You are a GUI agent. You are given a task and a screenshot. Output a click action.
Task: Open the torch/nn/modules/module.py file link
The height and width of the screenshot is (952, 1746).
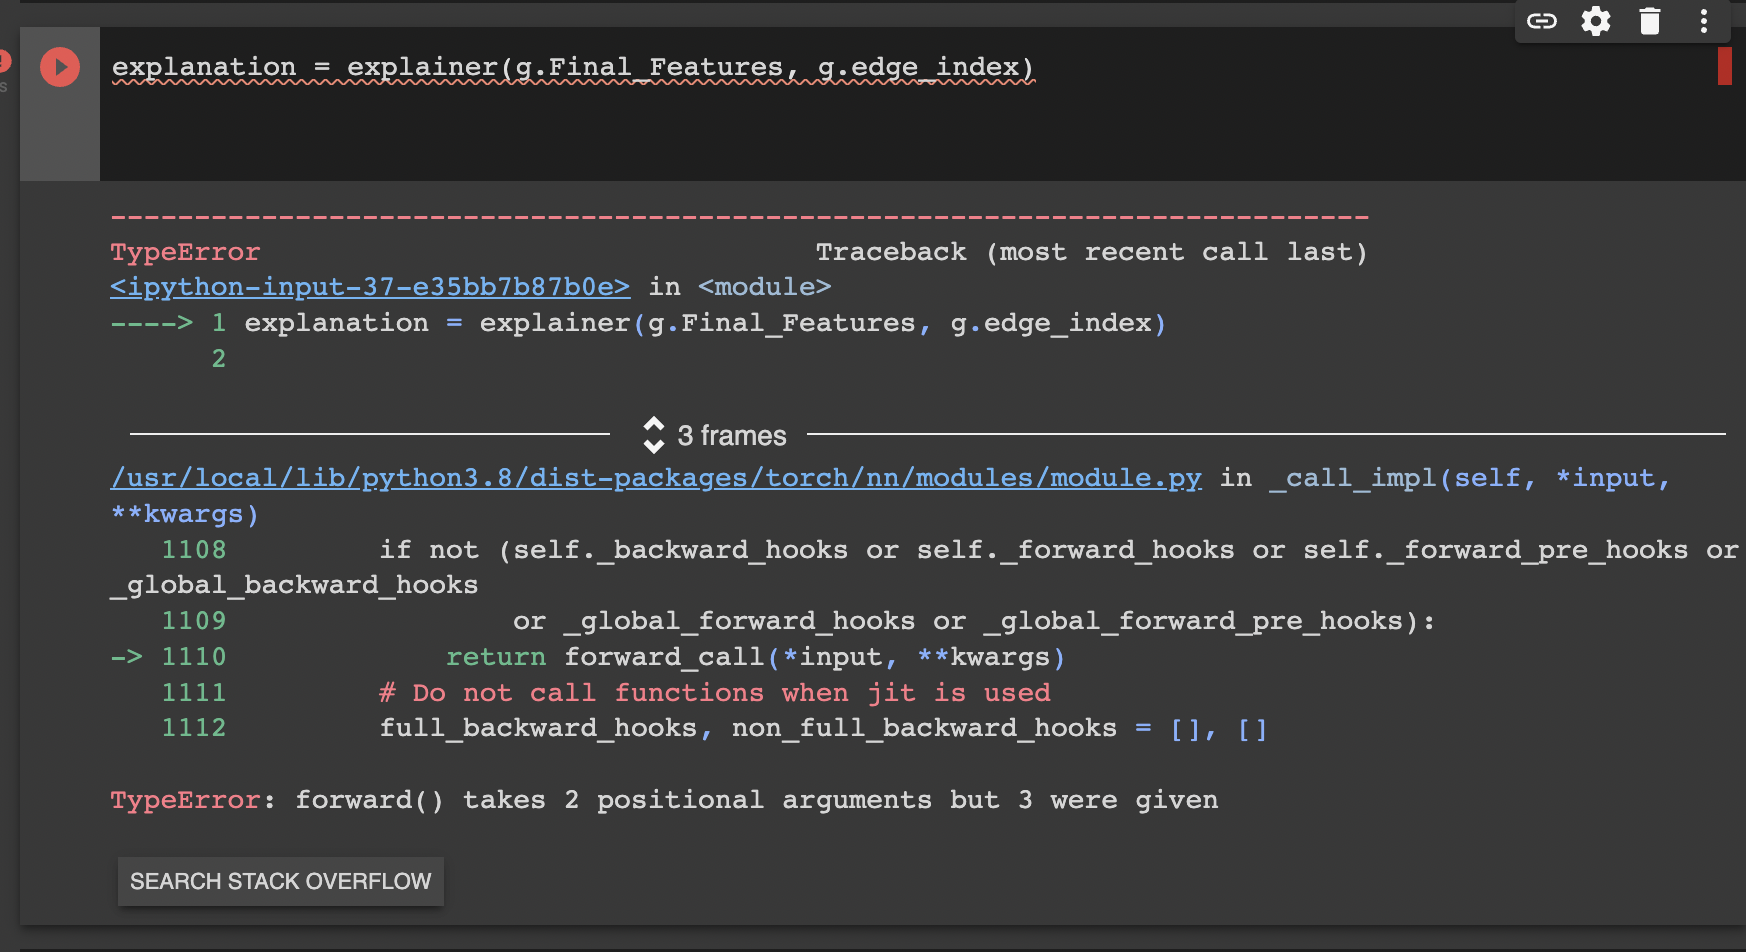coord(656,478)
